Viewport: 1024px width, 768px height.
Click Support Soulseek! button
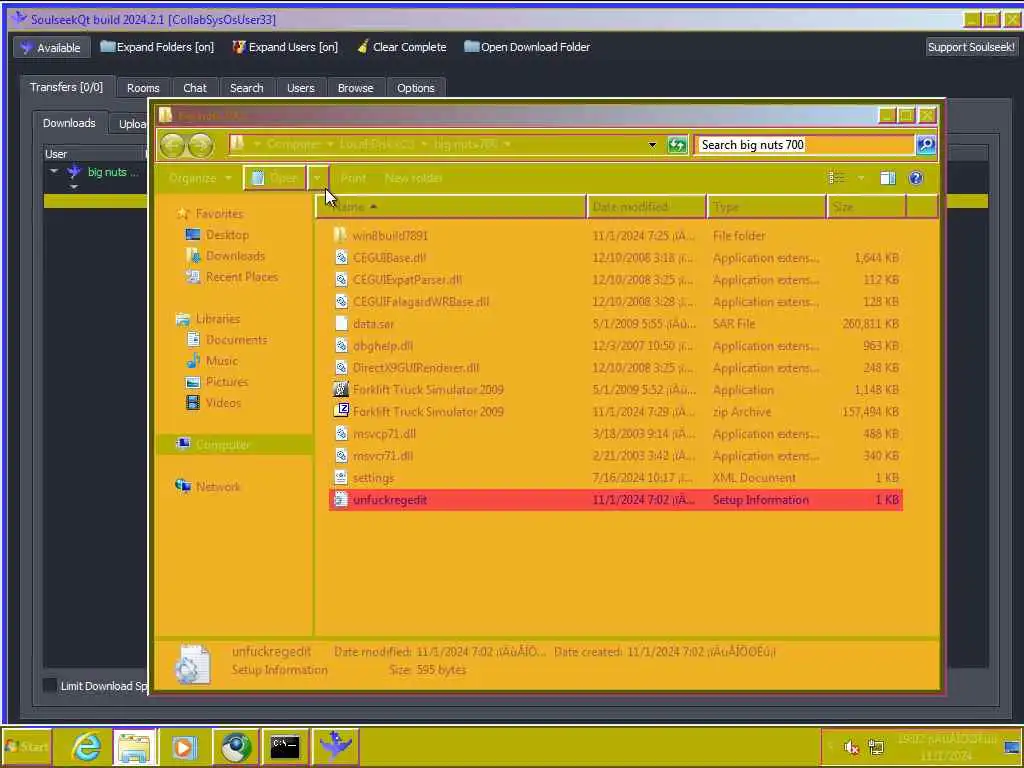(971, 47)
